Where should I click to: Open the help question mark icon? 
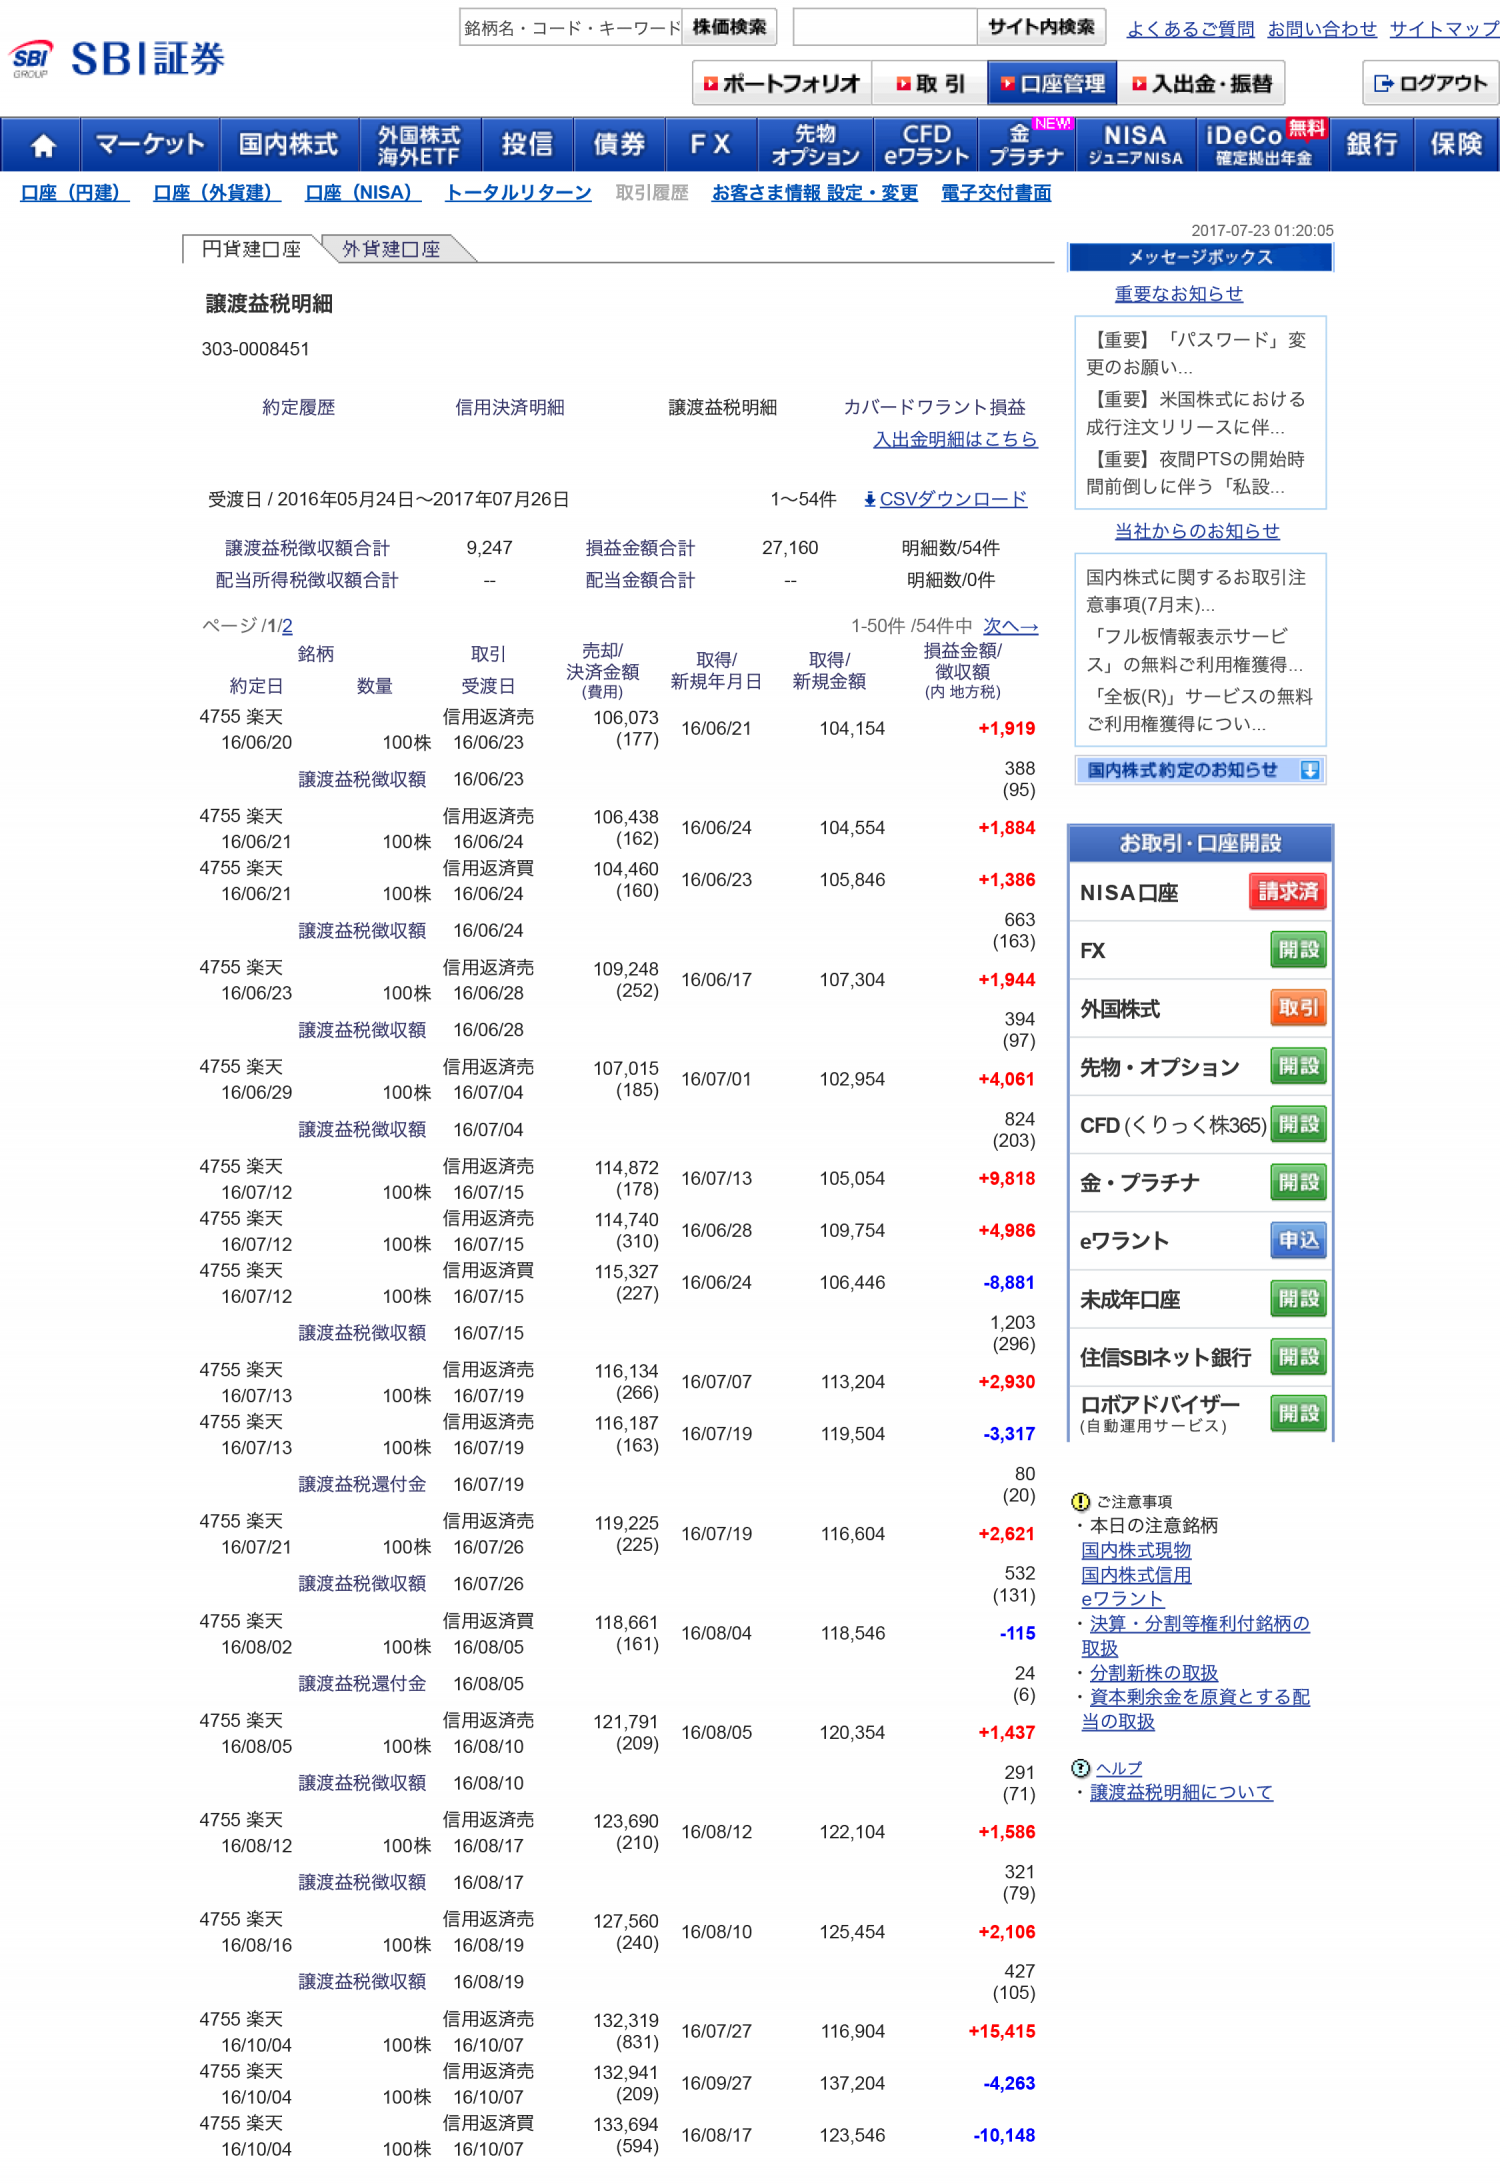[x=1080, y=1768]
